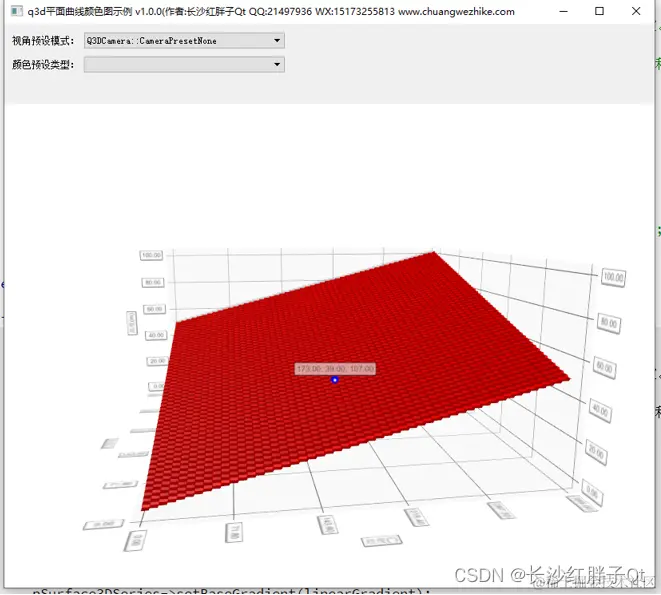
Task: Click the 40.00 label on the left vertical axis
Action: click(156, 335)
